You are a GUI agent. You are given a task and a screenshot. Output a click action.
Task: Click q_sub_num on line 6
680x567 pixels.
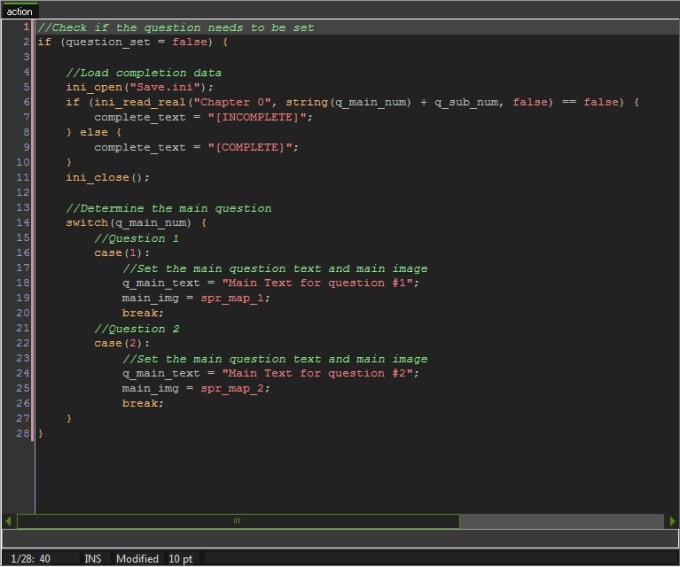466,102
